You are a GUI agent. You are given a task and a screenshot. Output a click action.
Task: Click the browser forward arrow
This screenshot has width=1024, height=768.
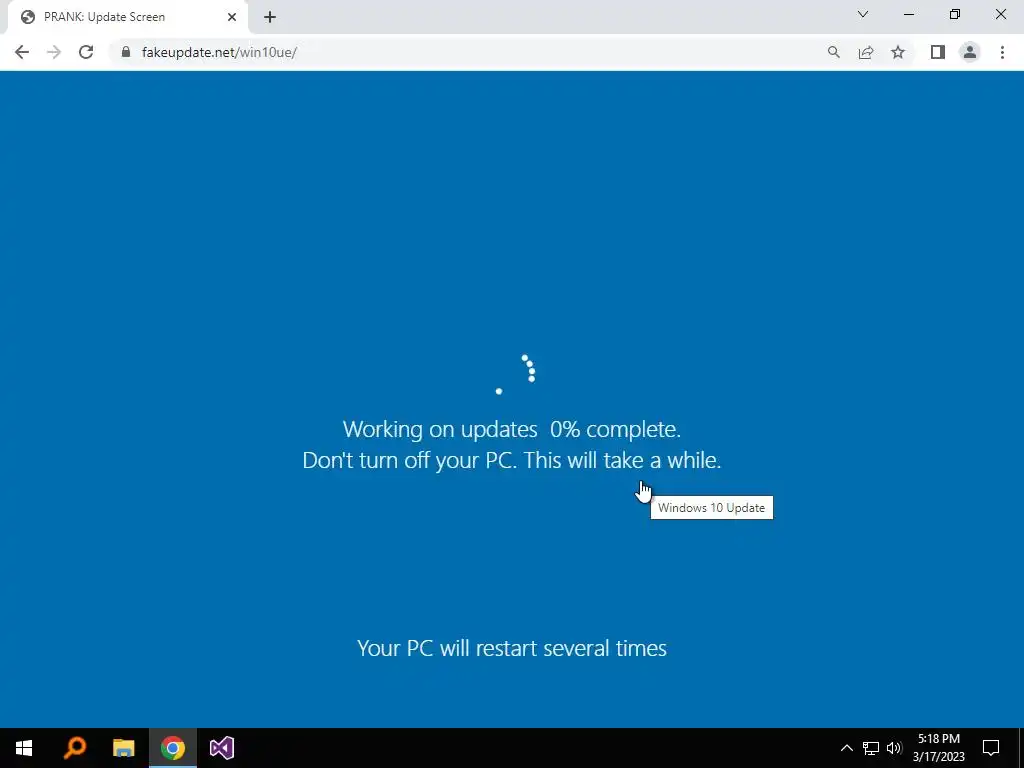pos(54,52)
